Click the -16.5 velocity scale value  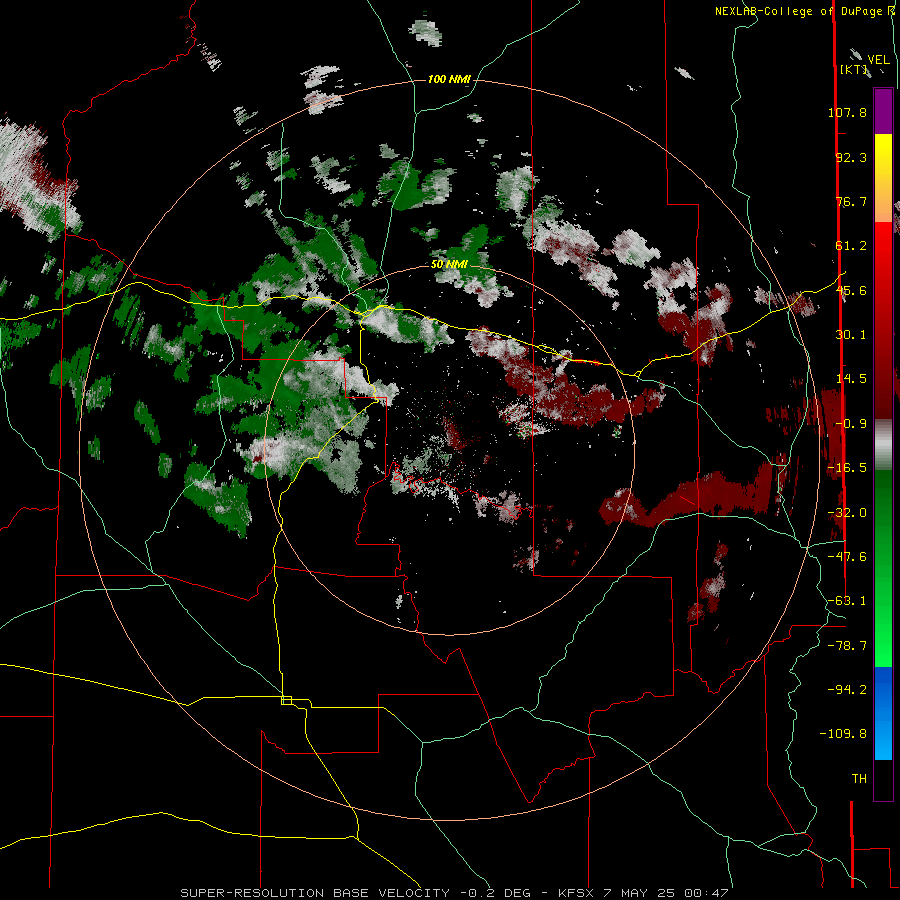coord(847,468)
